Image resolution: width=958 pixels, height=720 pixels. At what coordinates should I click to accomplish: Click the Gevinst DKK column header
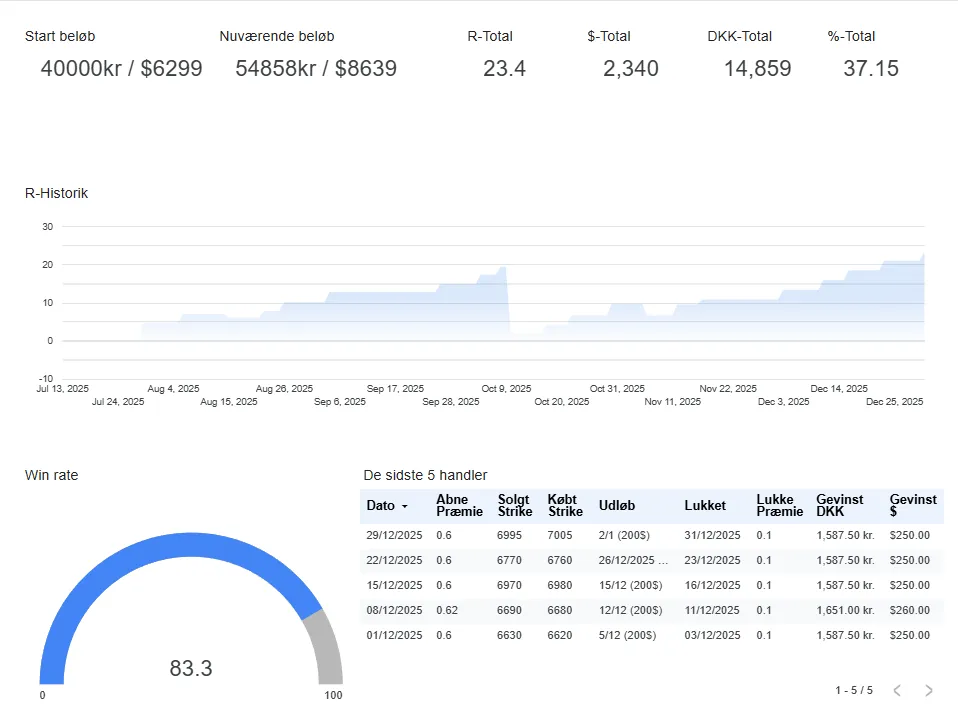coord(839,505)
